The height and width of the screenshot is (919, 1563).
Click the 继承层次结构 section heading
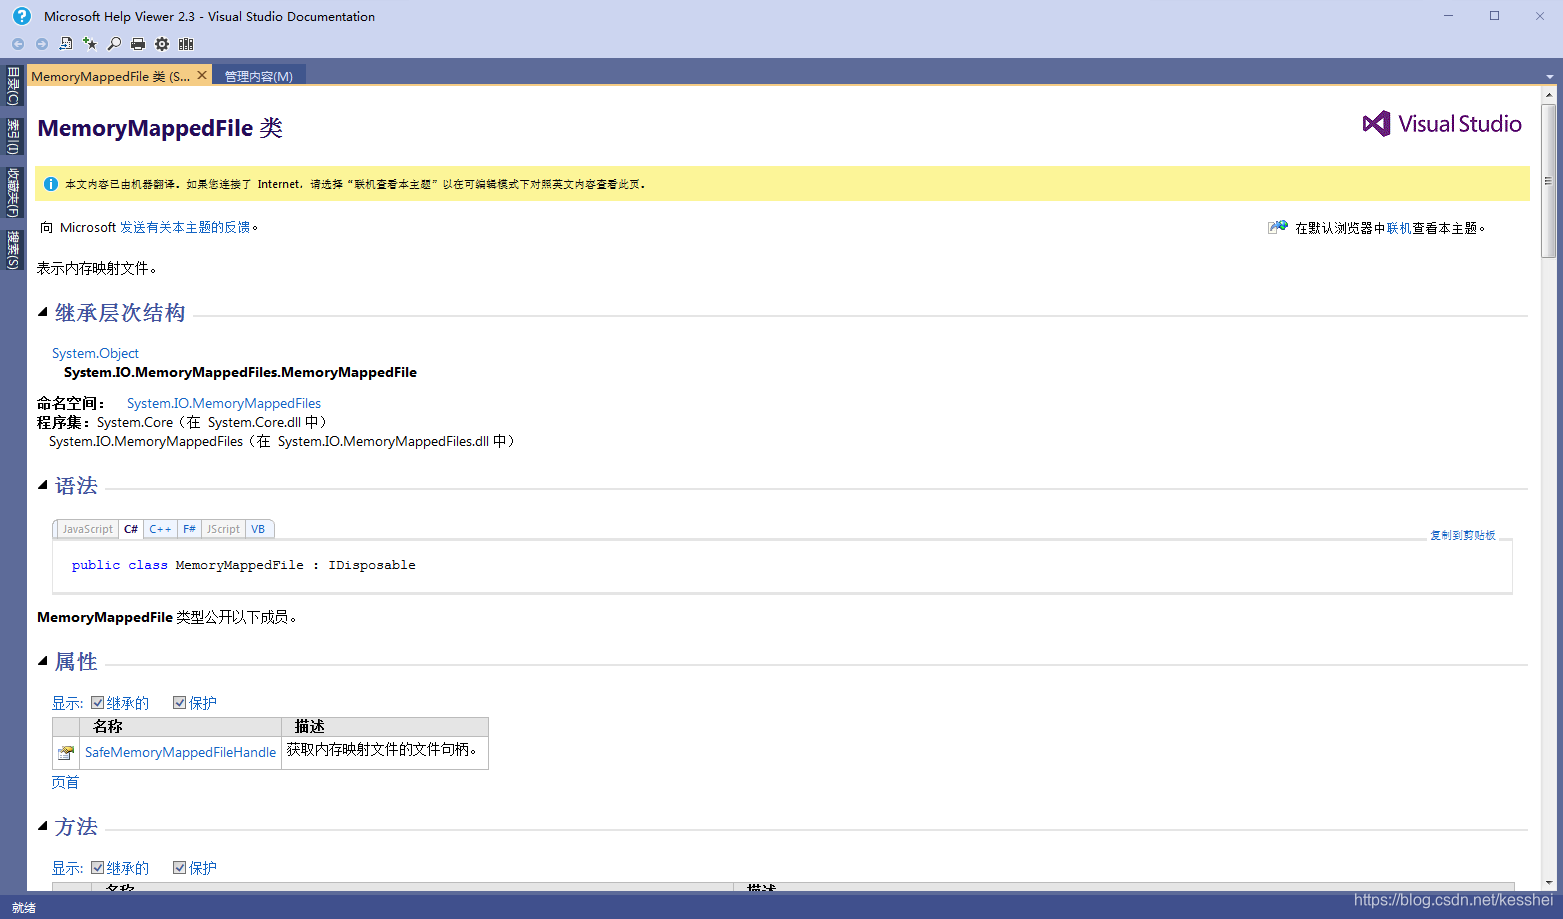coord(120,313)
